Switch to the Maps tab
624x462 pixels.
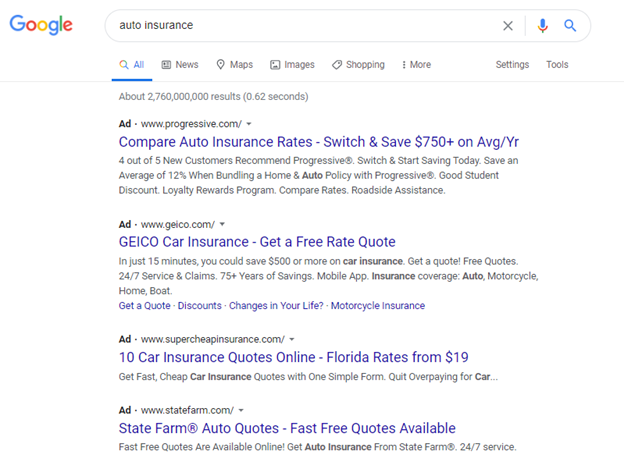point(234,65)
